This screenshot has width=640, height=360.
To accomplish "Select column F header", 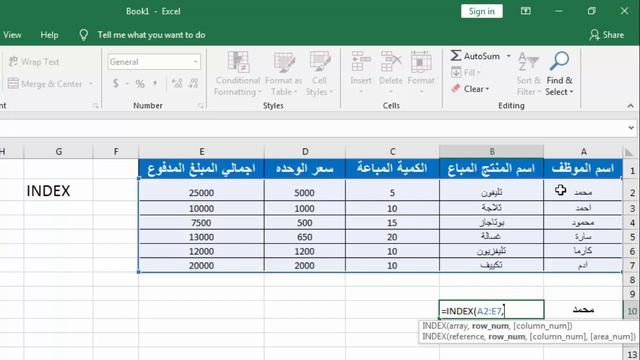I will (116, 151).
